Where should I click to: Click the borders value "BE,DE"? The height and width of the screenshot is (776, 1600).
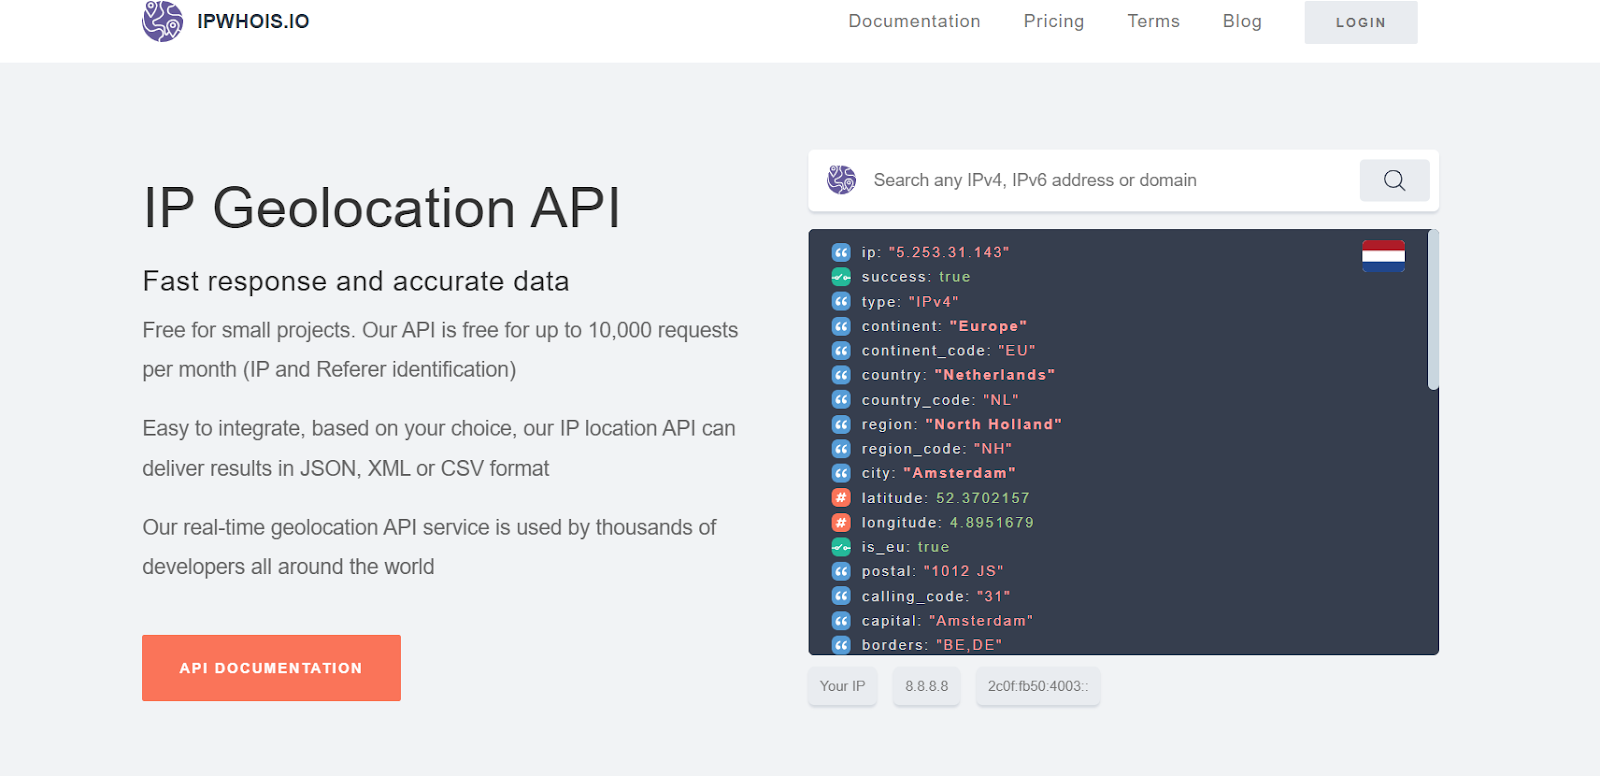pyautogui.click(x=969, y=645)
